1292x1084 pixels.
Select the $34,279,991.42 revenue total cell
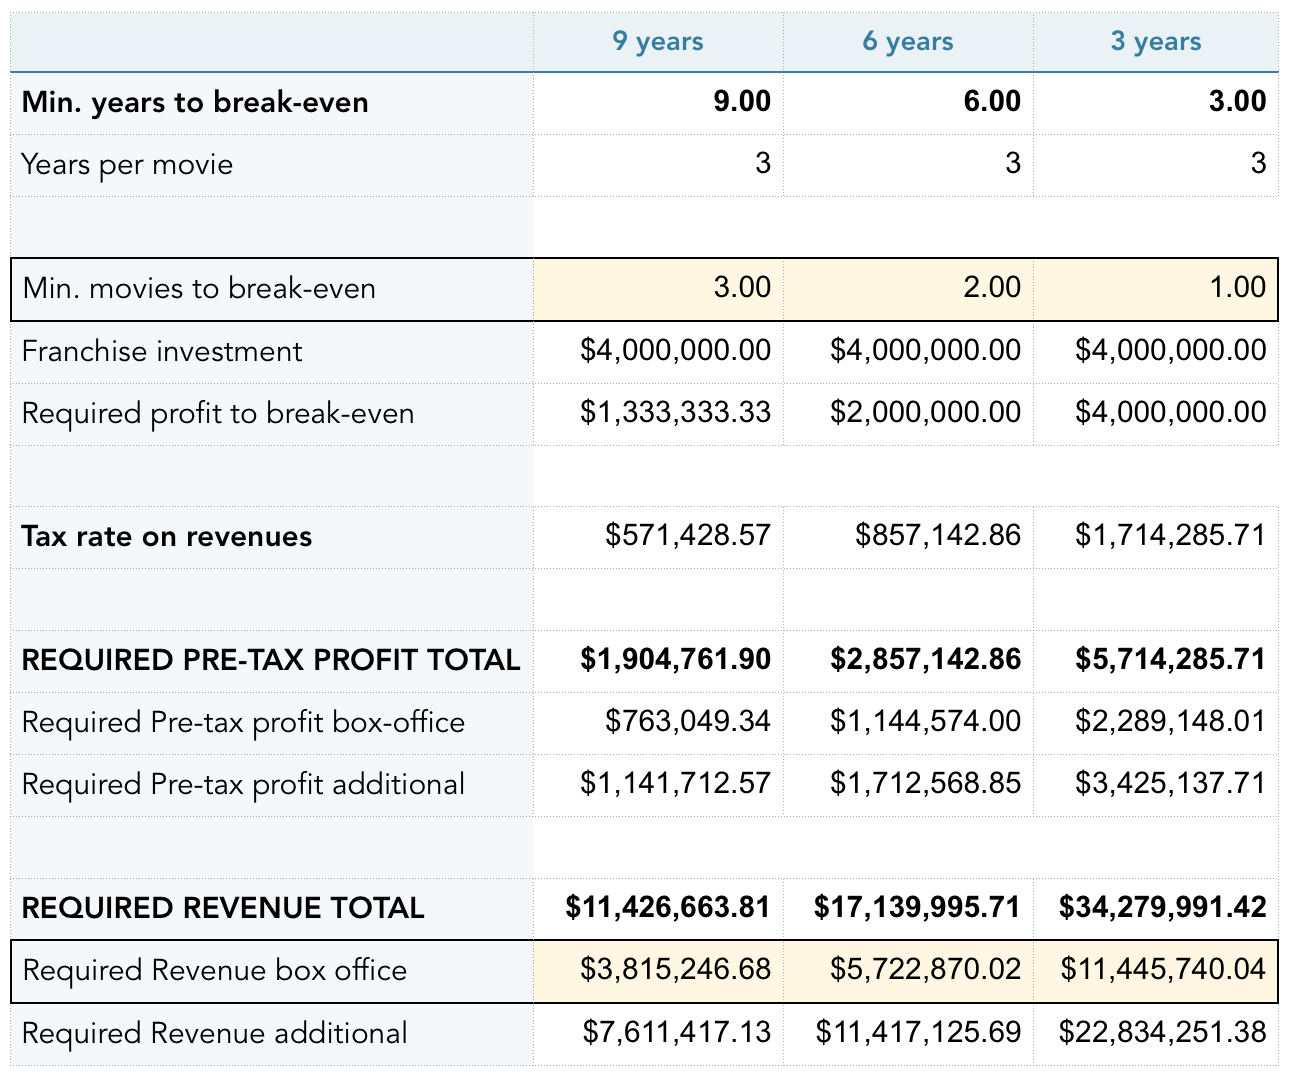pyautogui.click(x=1156, y=908)
